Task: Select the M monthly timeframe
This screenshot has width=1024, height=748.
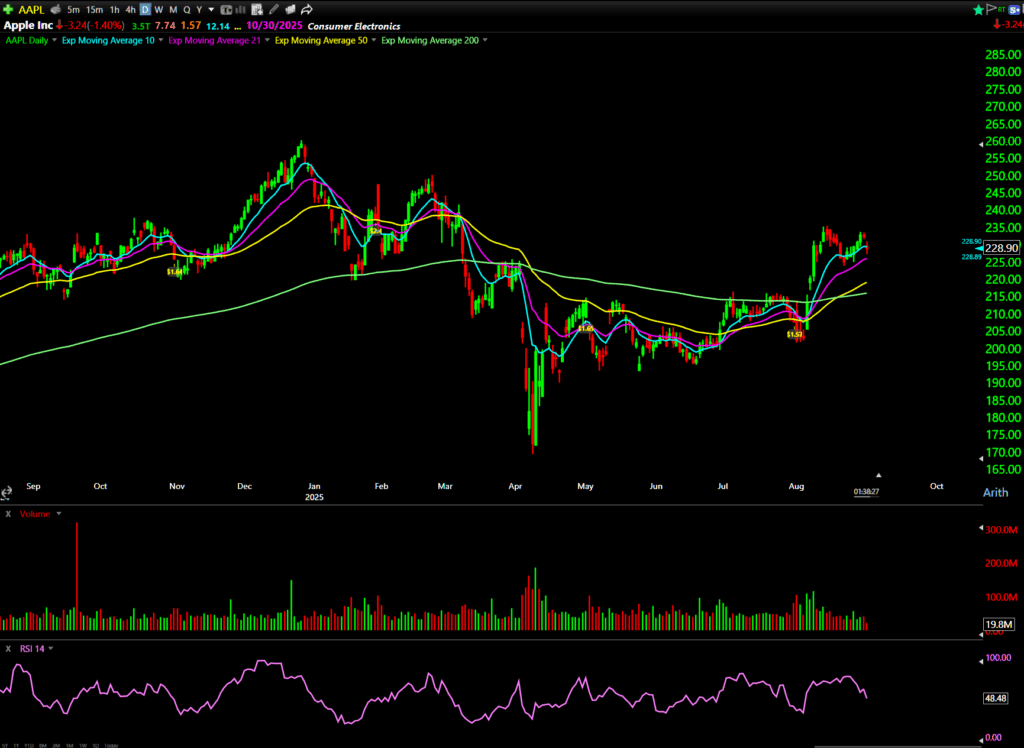Action: click(x=173, y=10)
